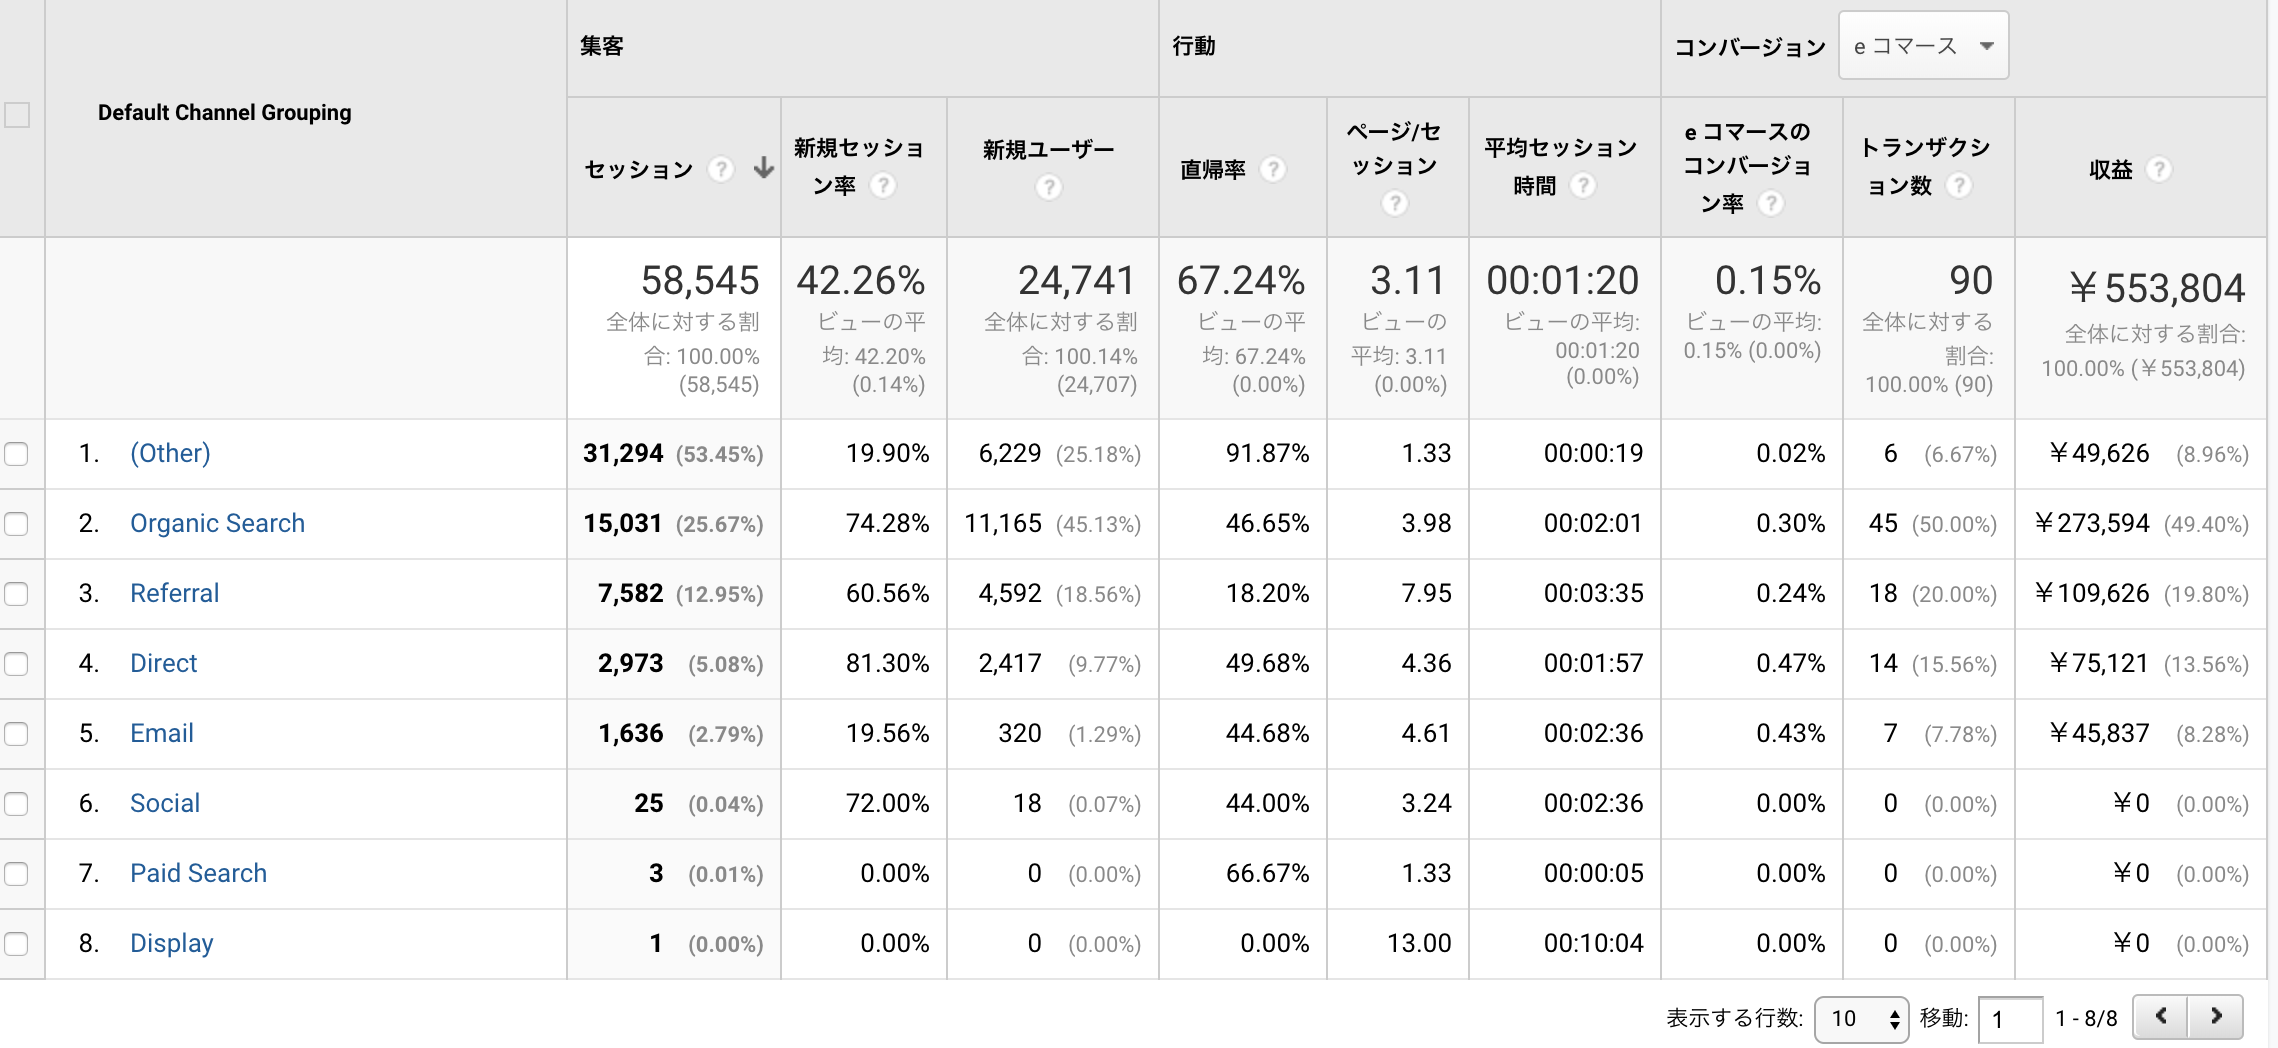Tick the checkbox for the Referral row

16,594
